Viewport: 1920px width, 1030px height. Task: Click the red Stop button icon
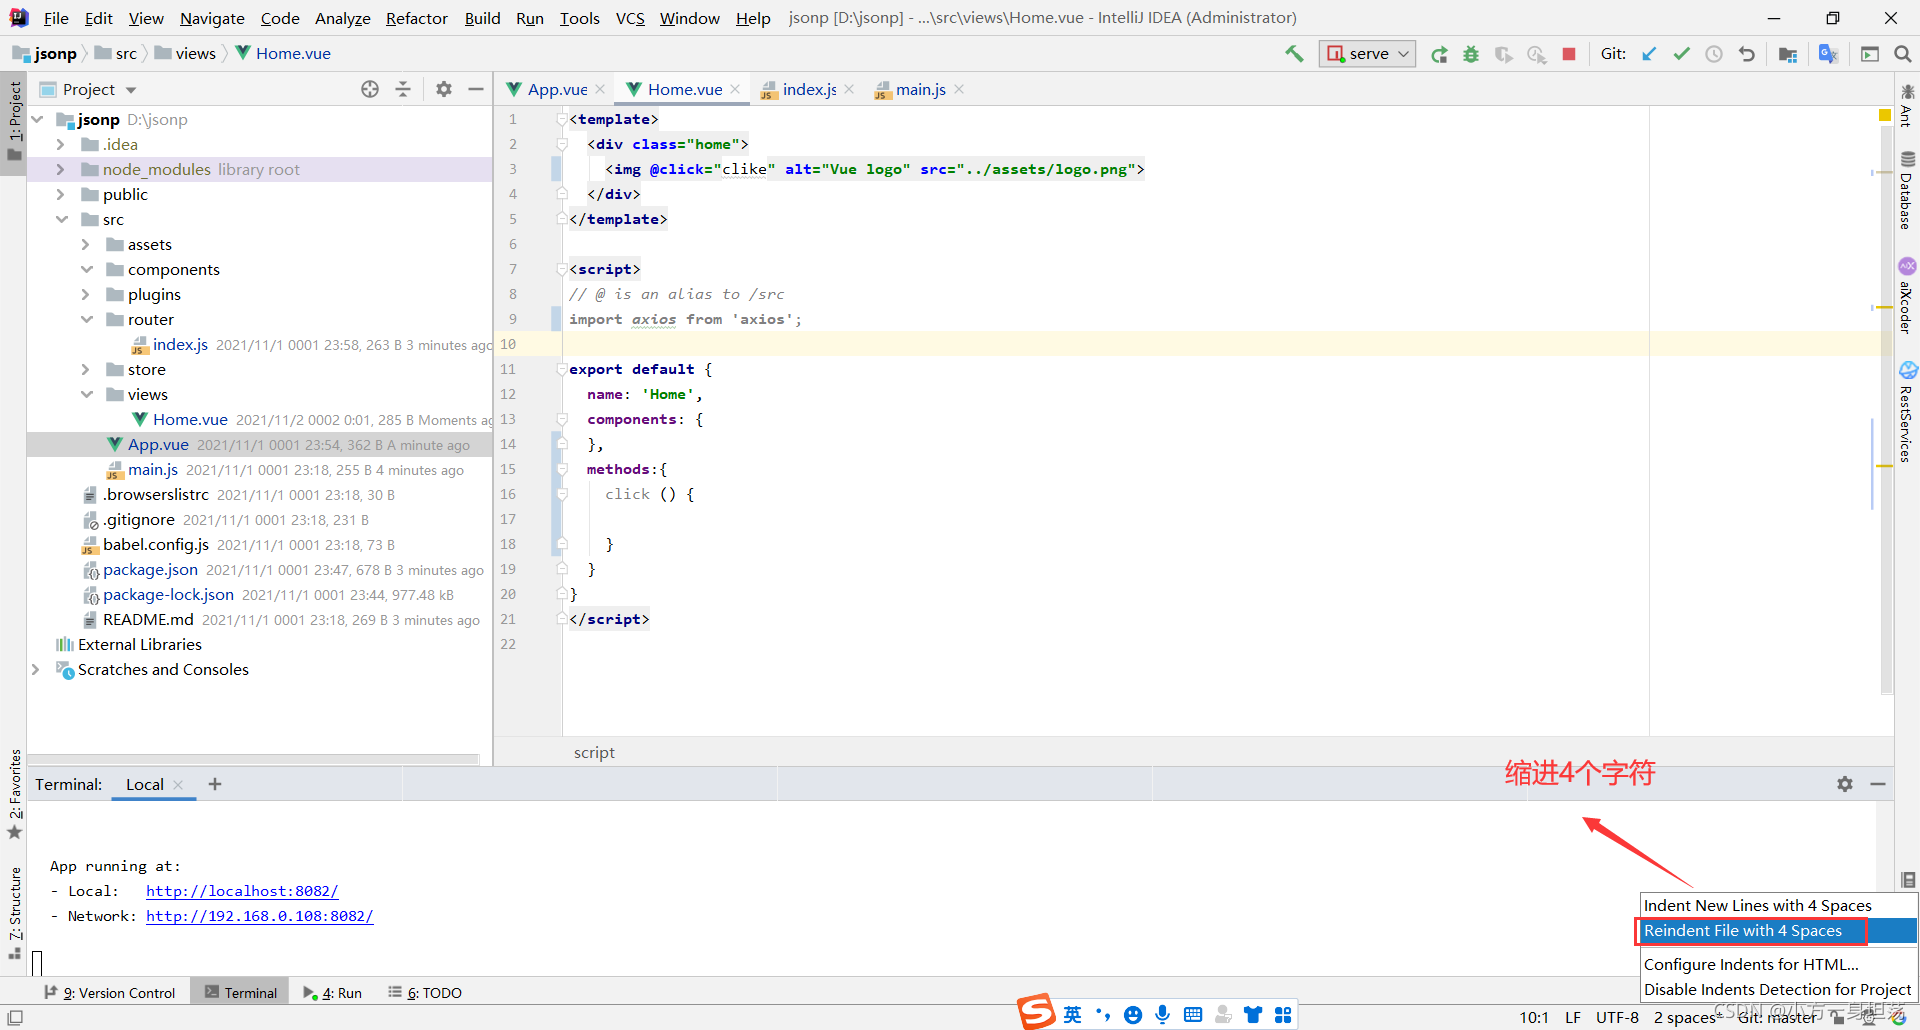tap(1569, 54)
